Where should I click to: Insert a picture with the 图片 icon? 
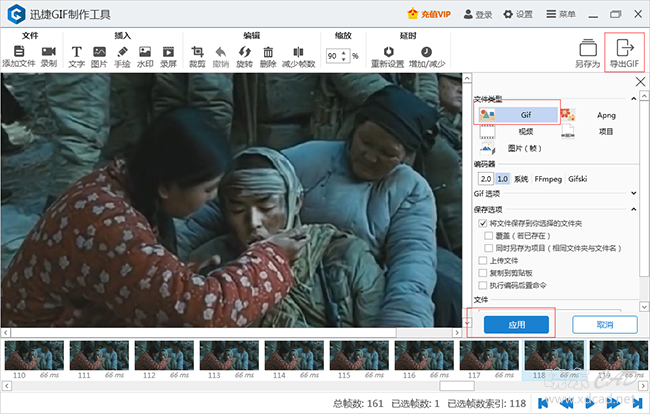tap(99, 52)
